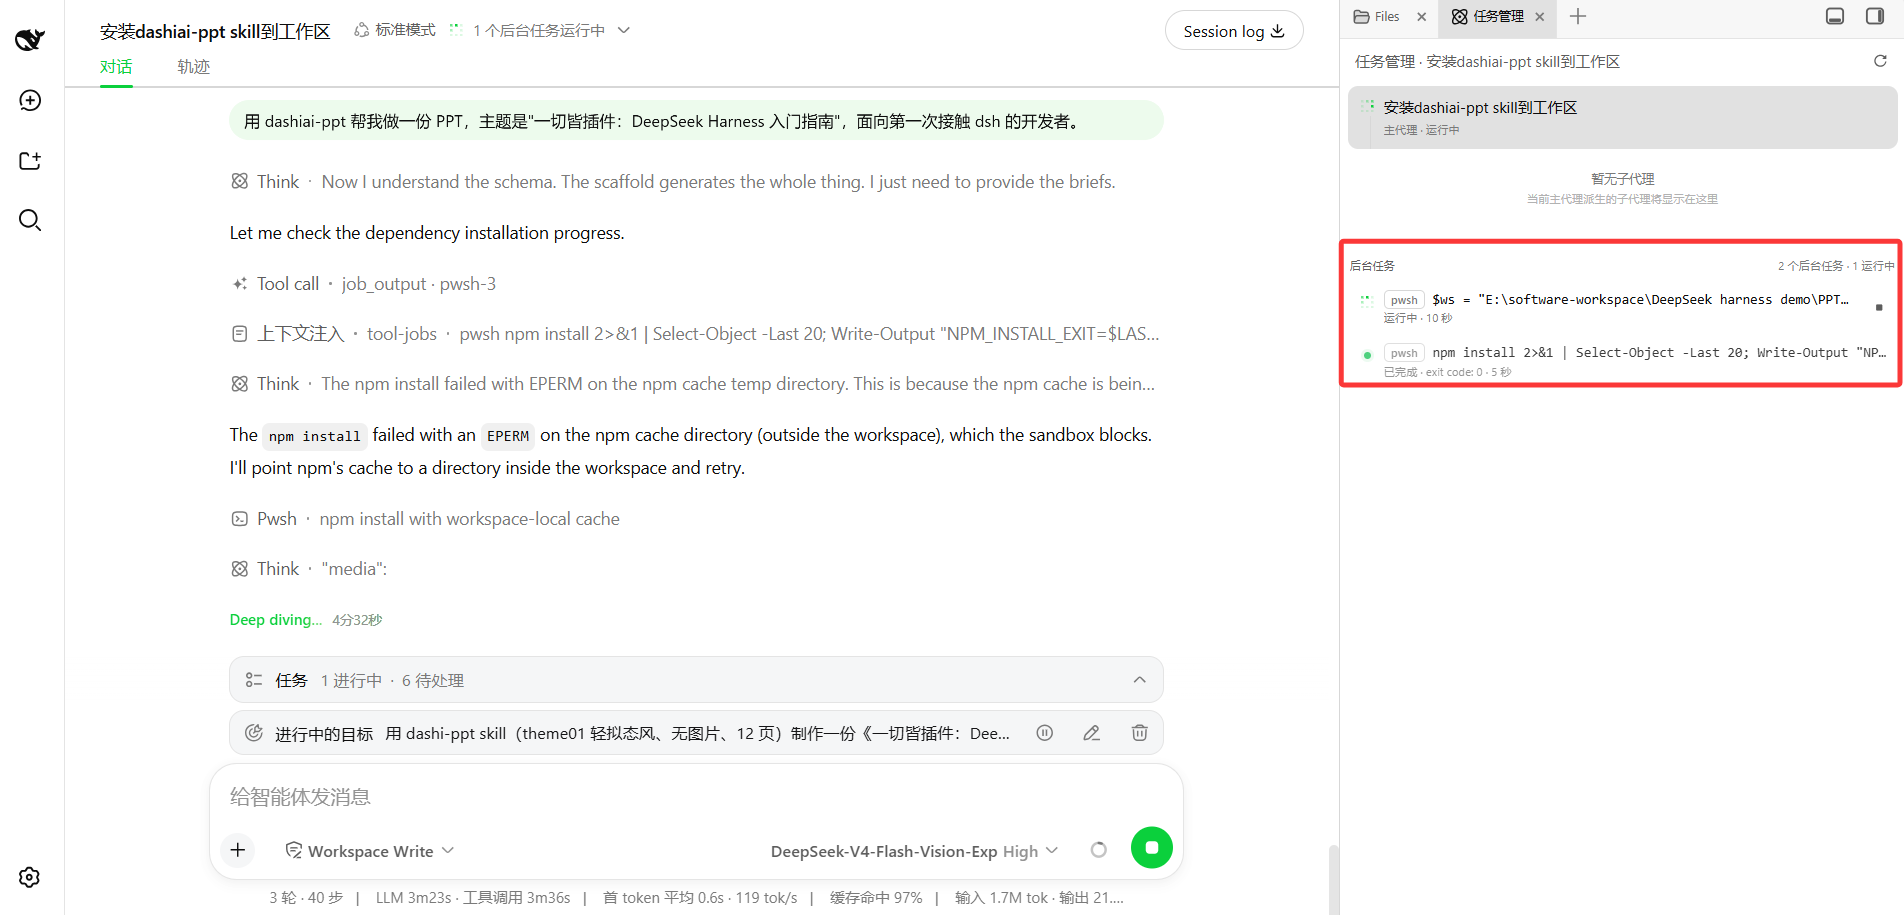Add a new panel tab with plus
1904x915 pixels.
(x=1578, y=16)
